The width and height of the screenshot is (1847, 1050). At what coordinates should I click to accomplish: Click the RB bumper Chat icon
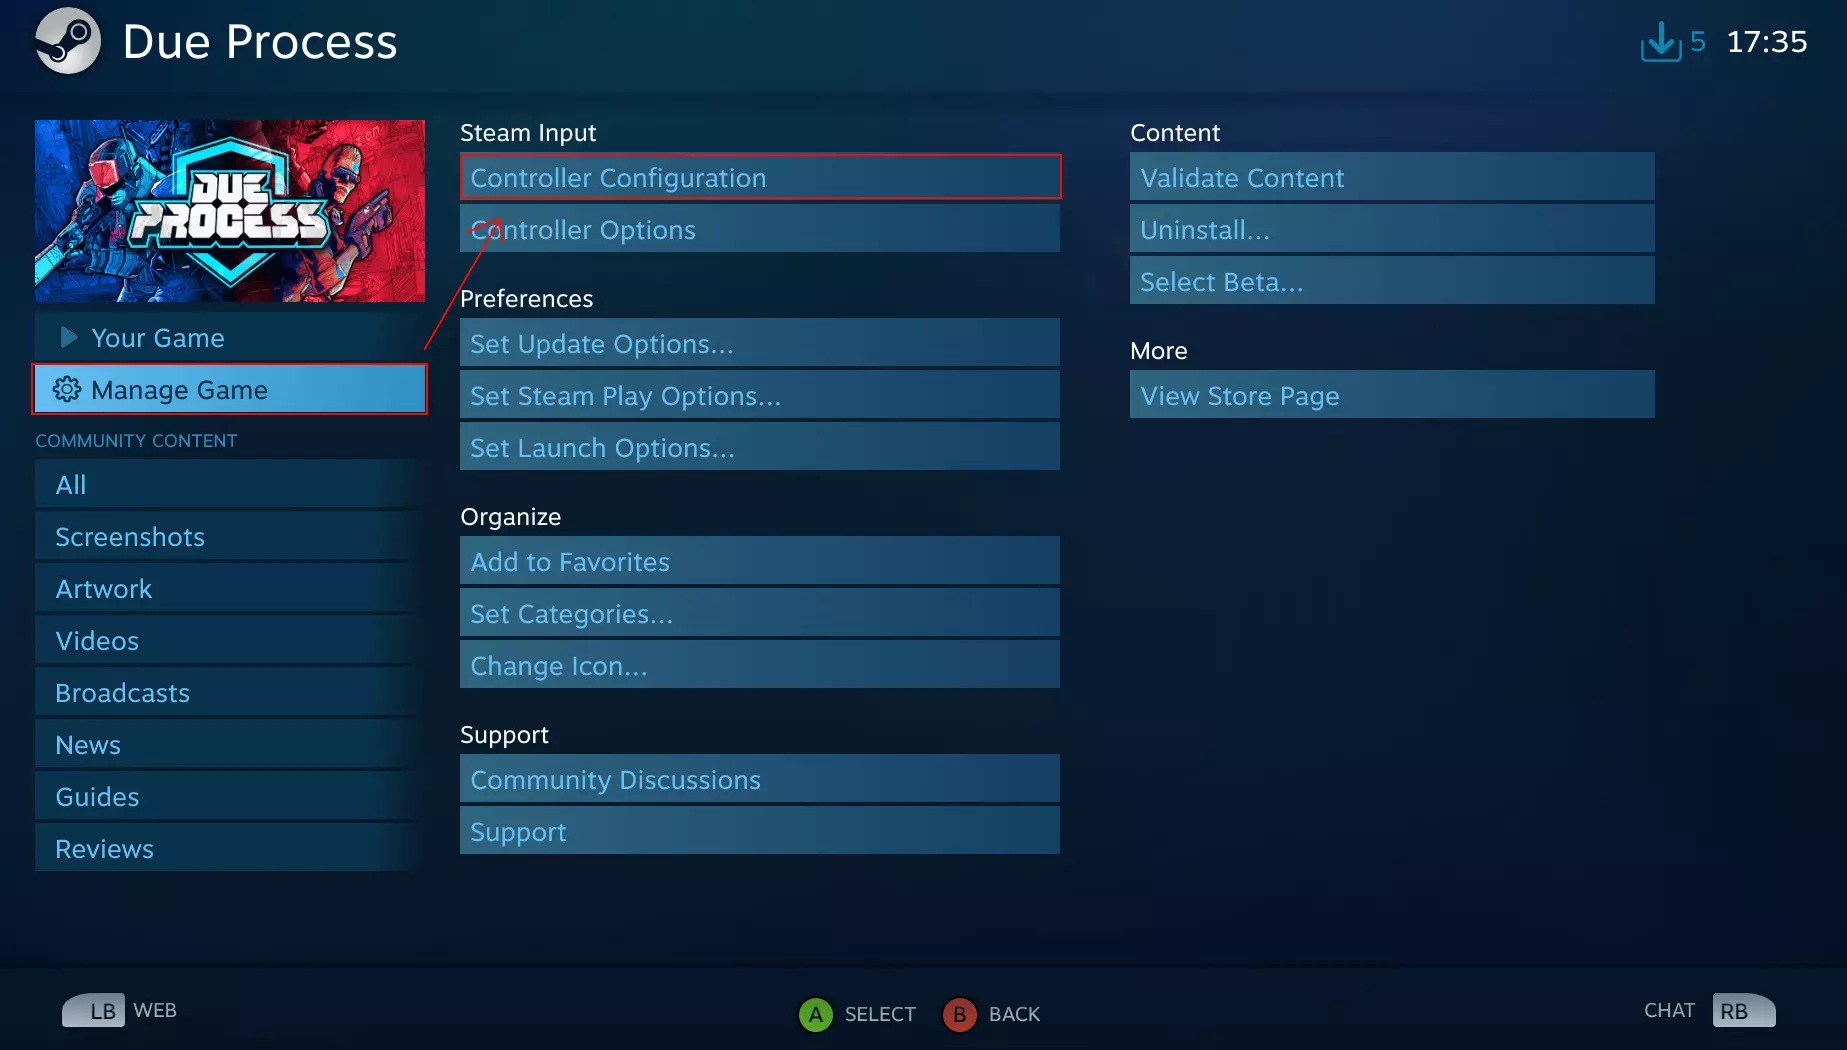pyautogui.click(x=1744, y=1010)
